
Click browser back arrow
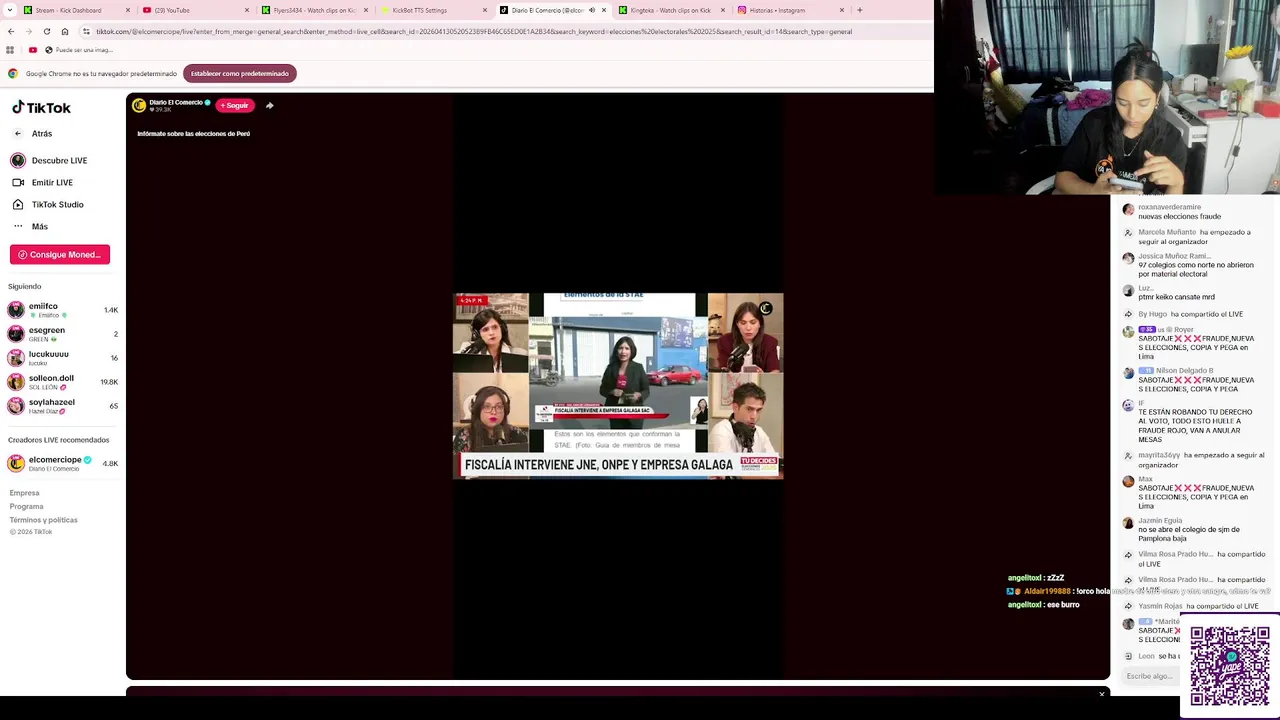point(11,31)
